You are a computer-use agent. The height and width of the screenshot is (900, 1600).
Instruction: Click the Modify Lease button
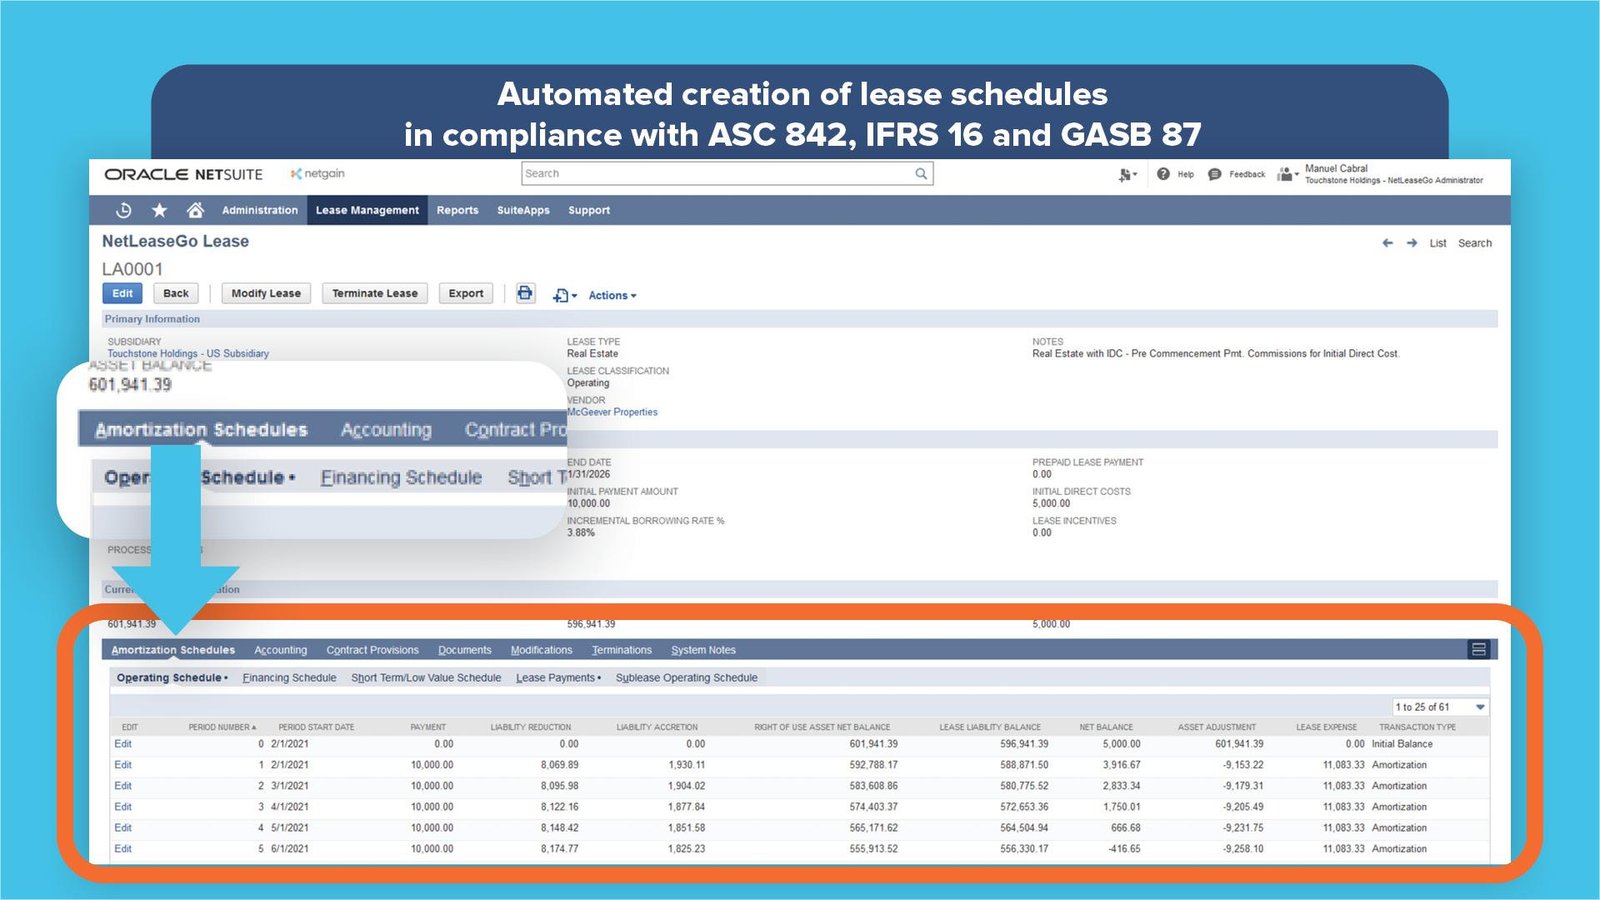click(266, 293)
